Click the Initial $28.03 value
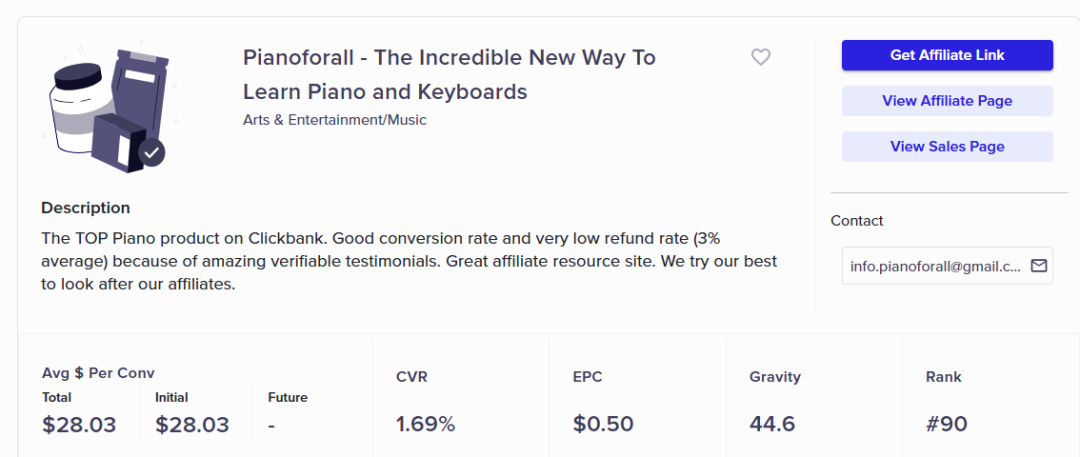The width and height of the screenshot is (1080, 457). 192,424
